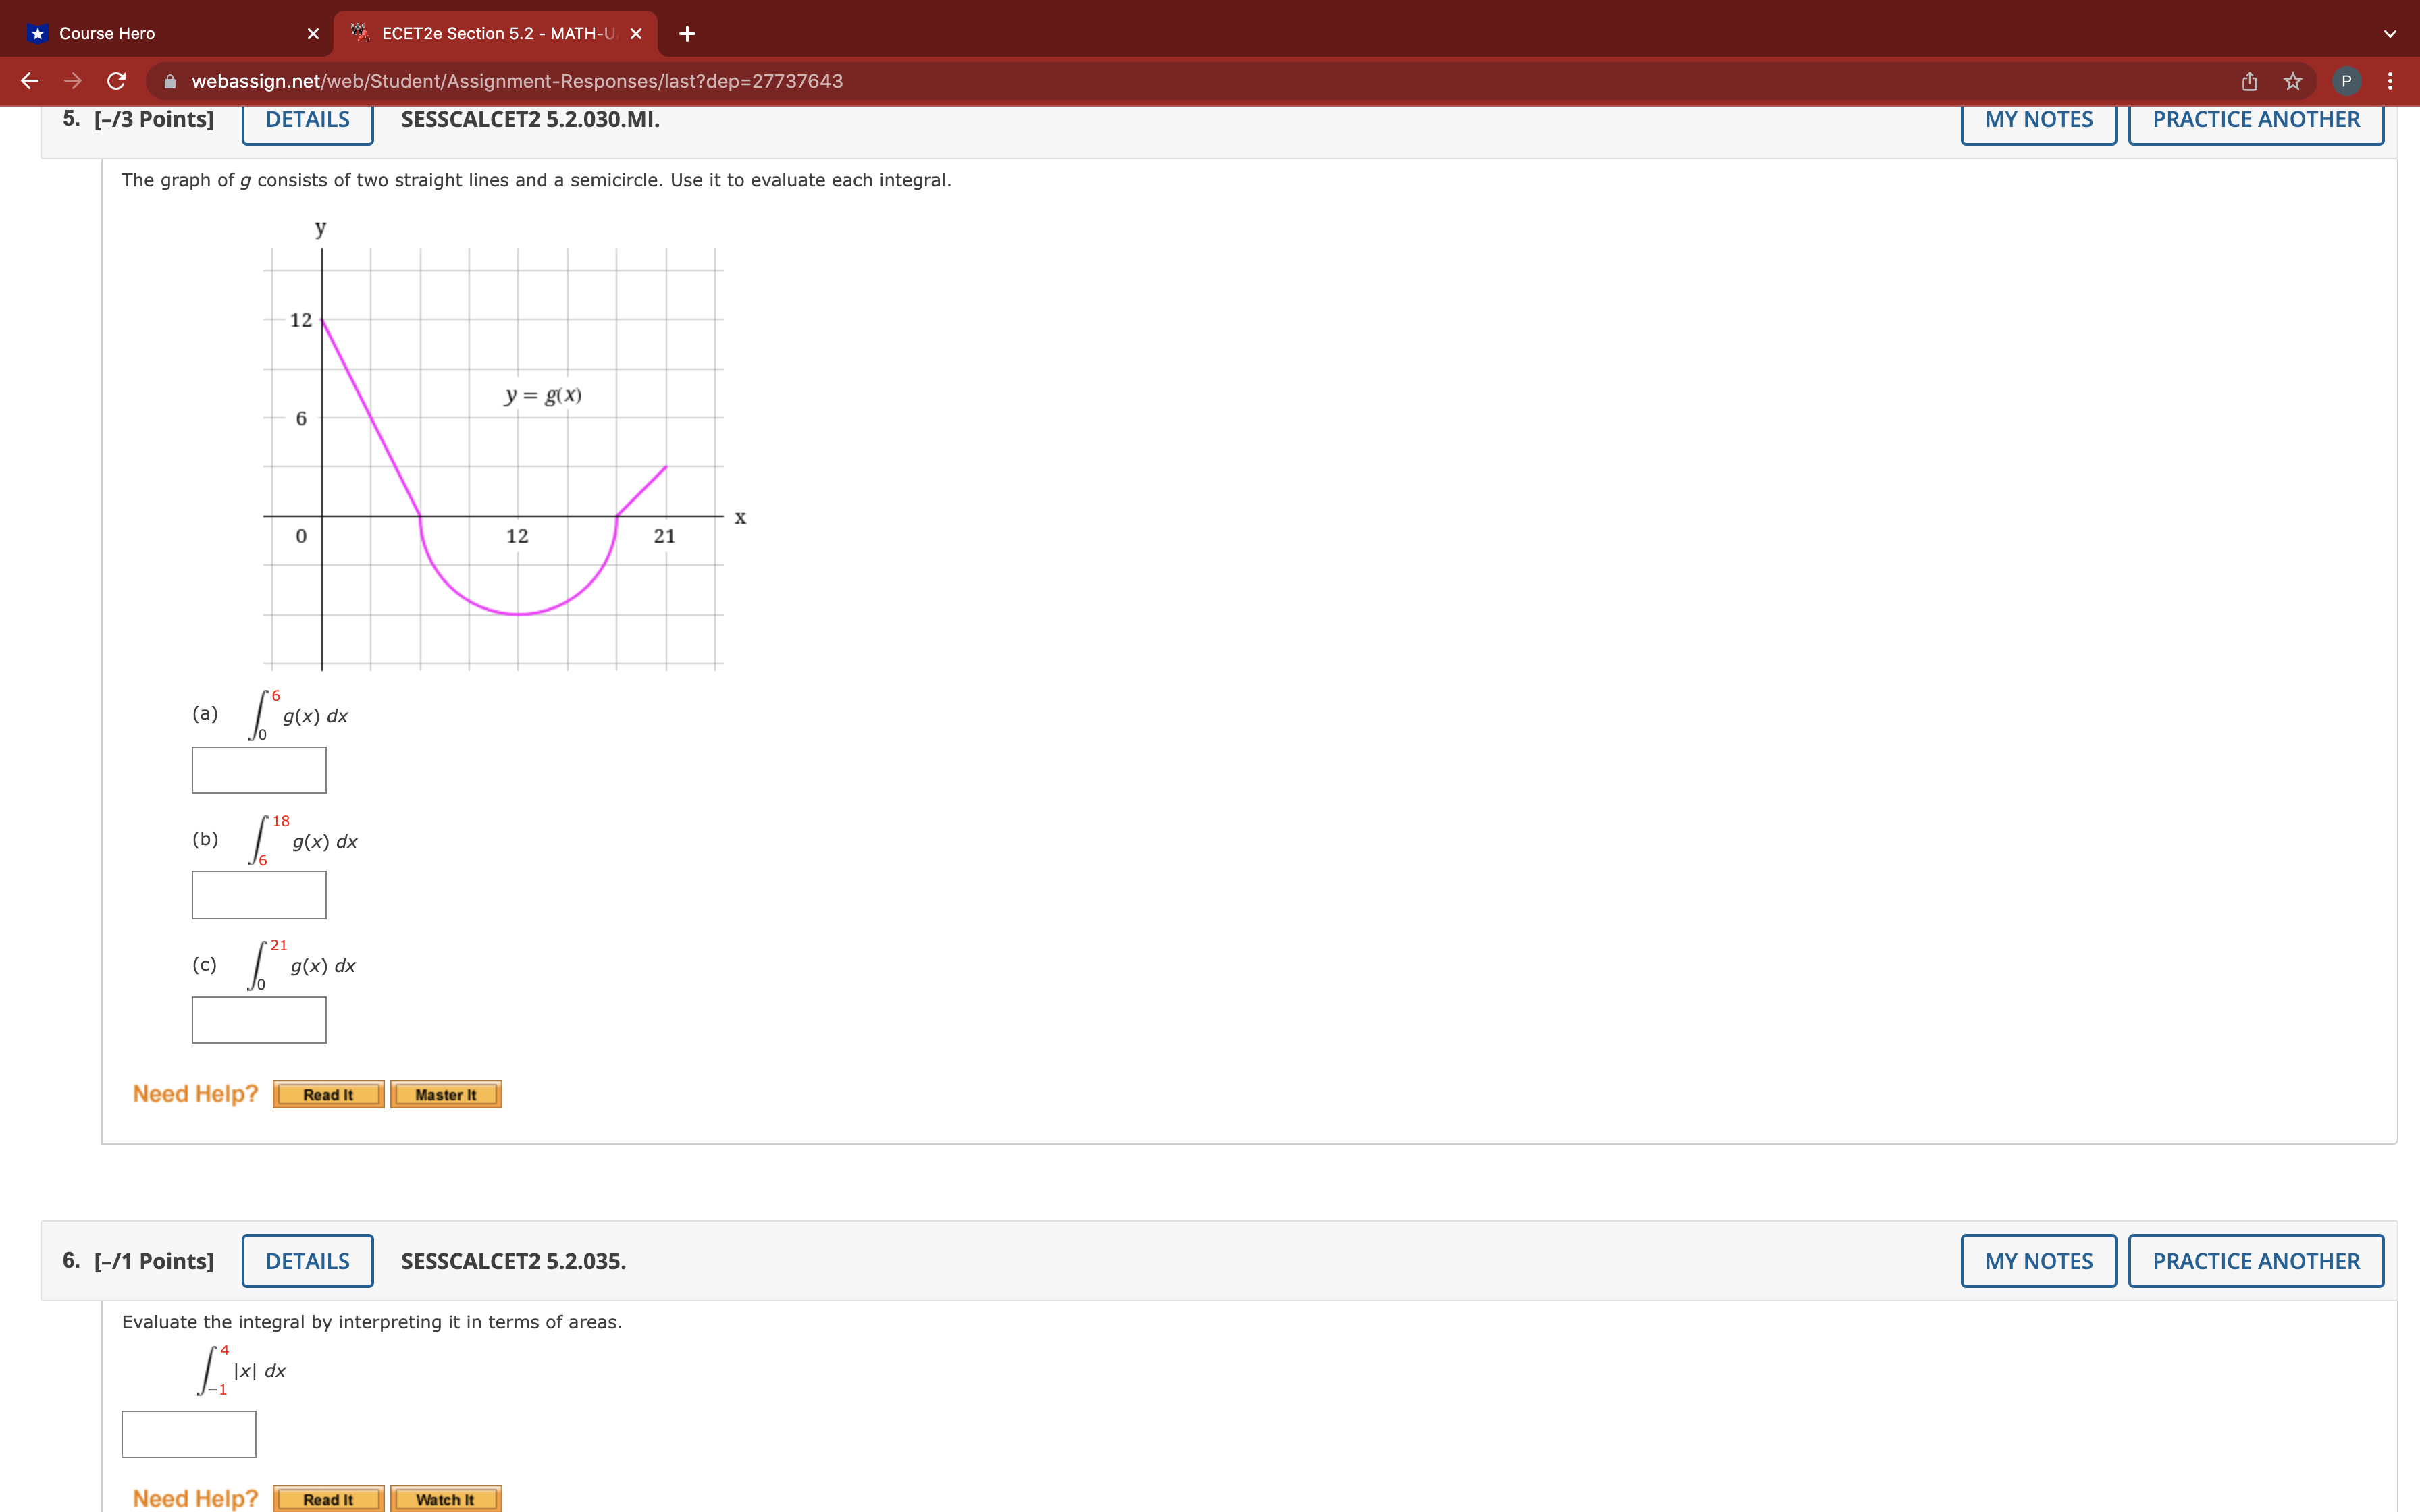
Task: Click the Read It help button for problem 5
Action: [x=327, y=1094]
